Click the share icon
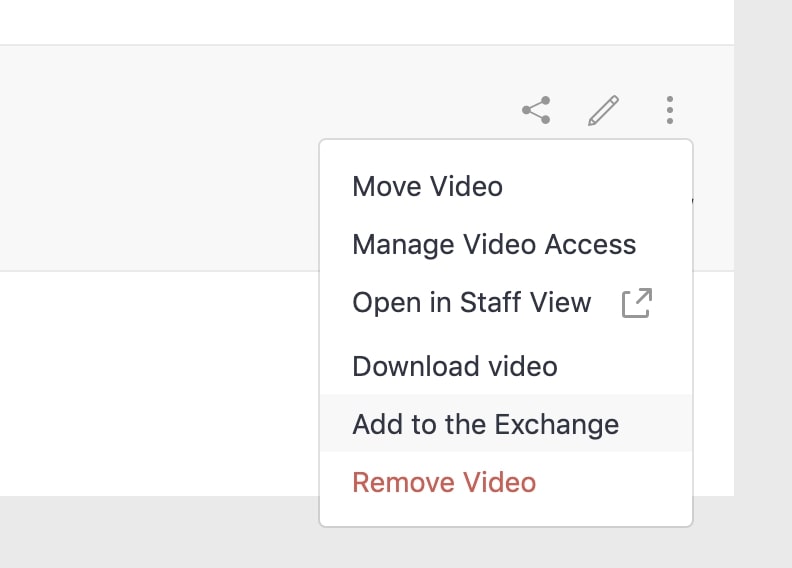This screenshot has height=568, width=792. 537,110
